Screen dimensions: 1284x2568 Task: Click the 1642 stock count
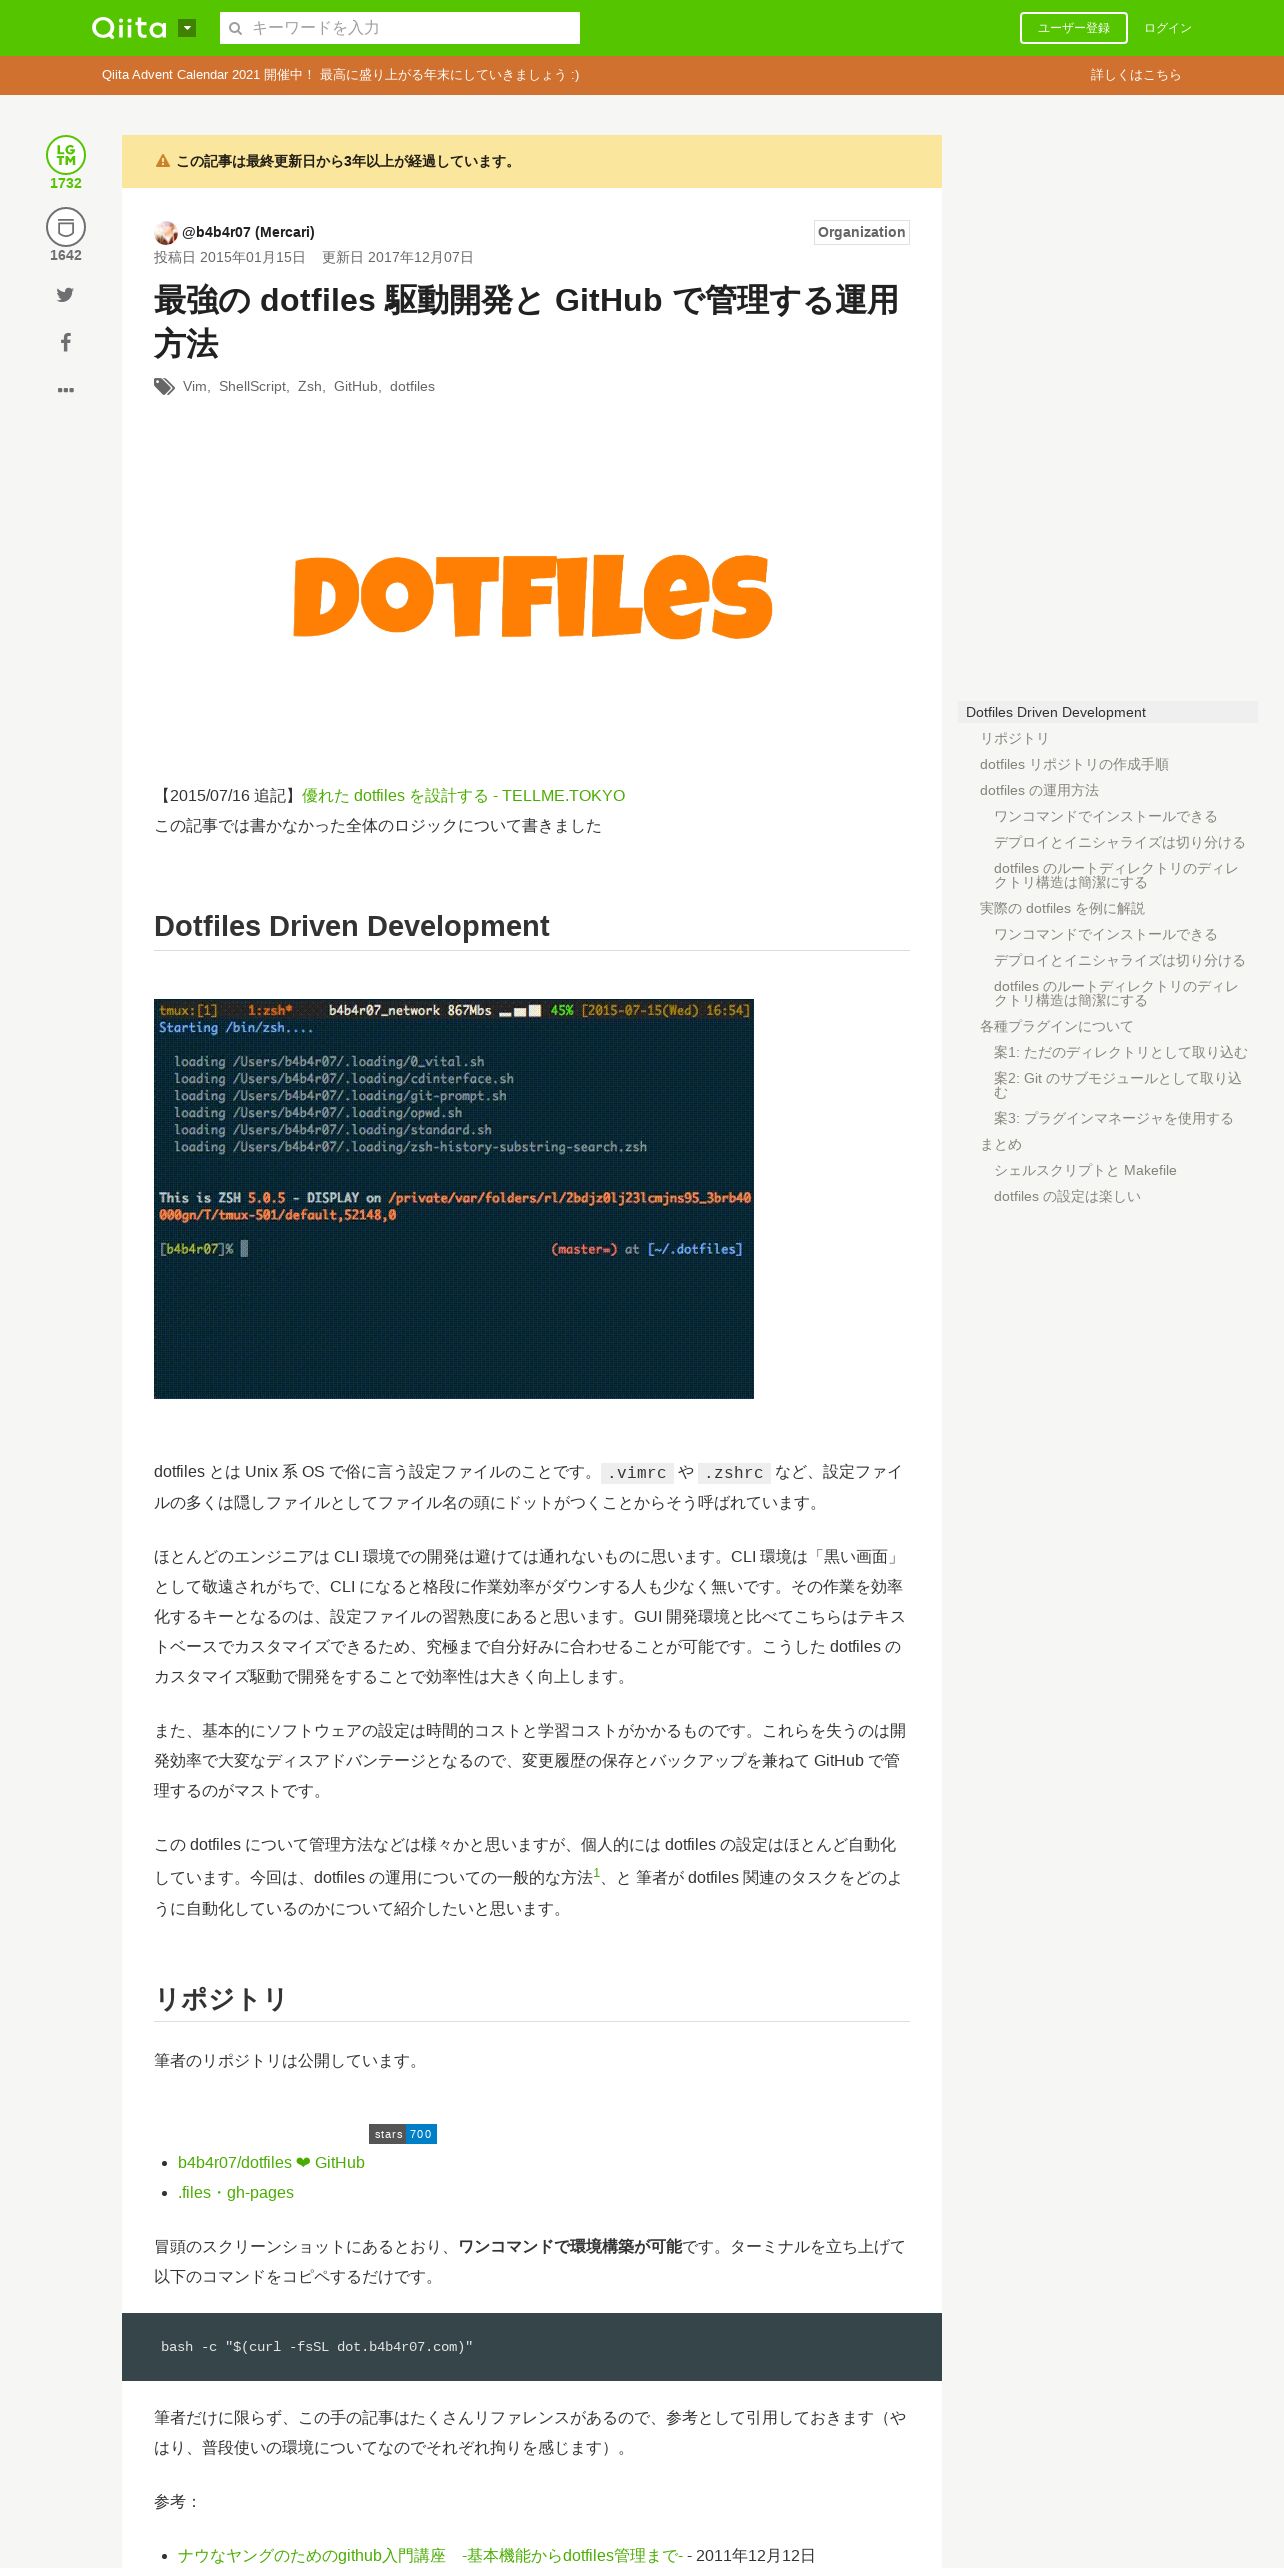click(x=66, y=255)
